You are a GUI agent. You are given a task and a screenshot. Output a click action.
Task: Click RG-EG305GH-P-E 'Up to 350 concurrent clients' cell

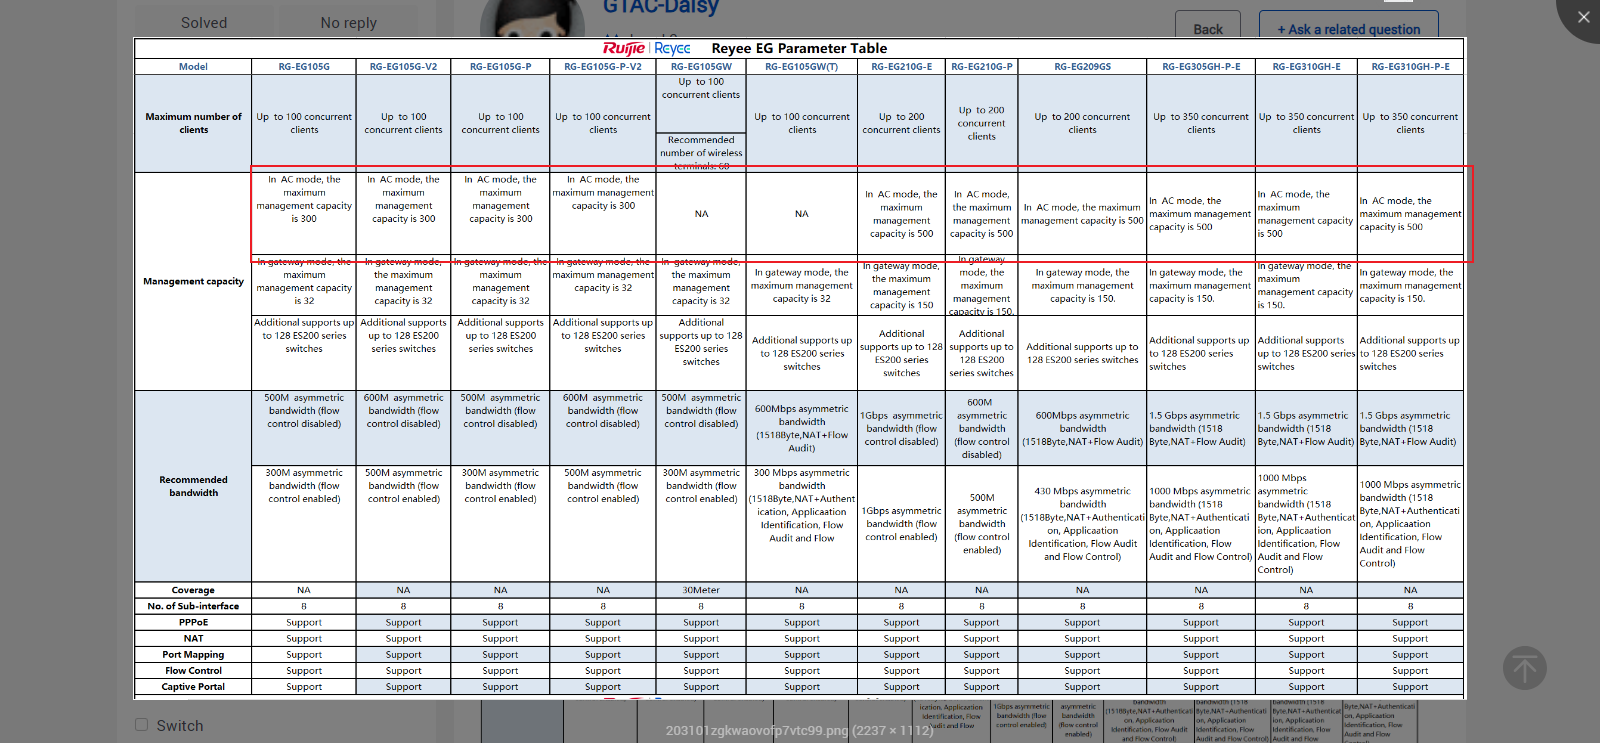click(x=1201, y=123)
